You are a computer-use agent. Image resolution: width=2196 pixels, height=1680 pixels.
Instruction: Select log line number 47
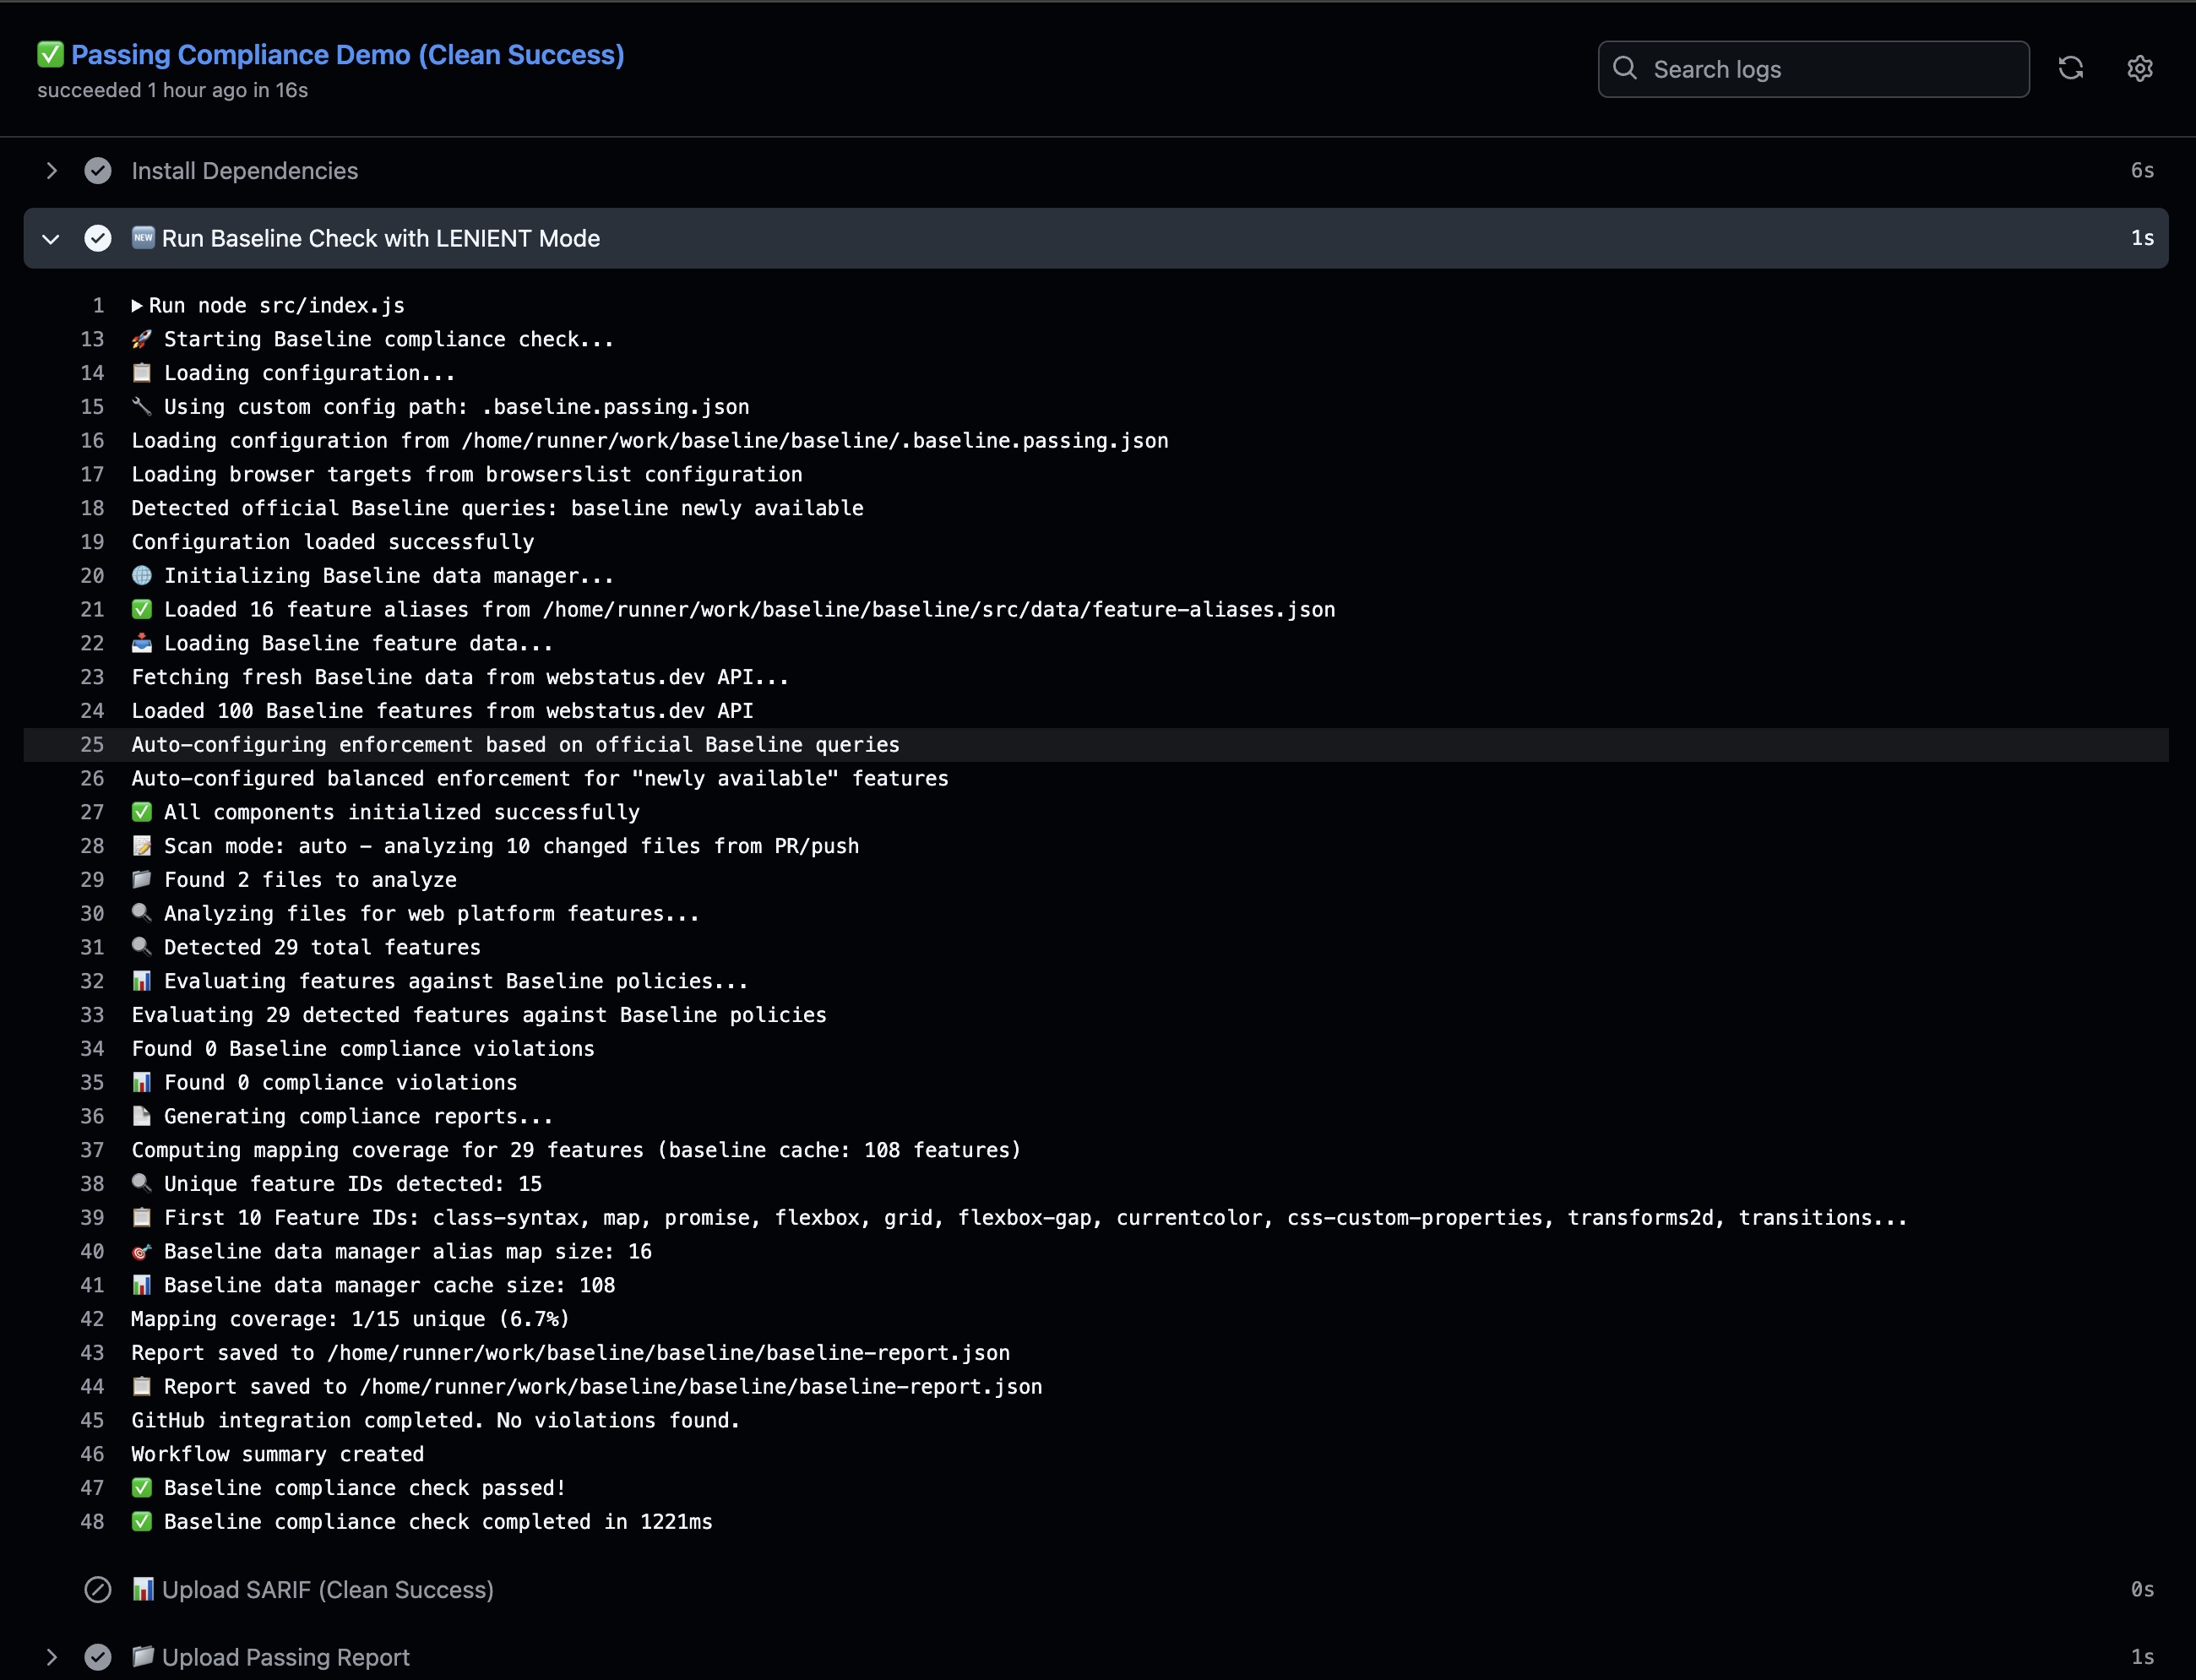coord(92,1487)
